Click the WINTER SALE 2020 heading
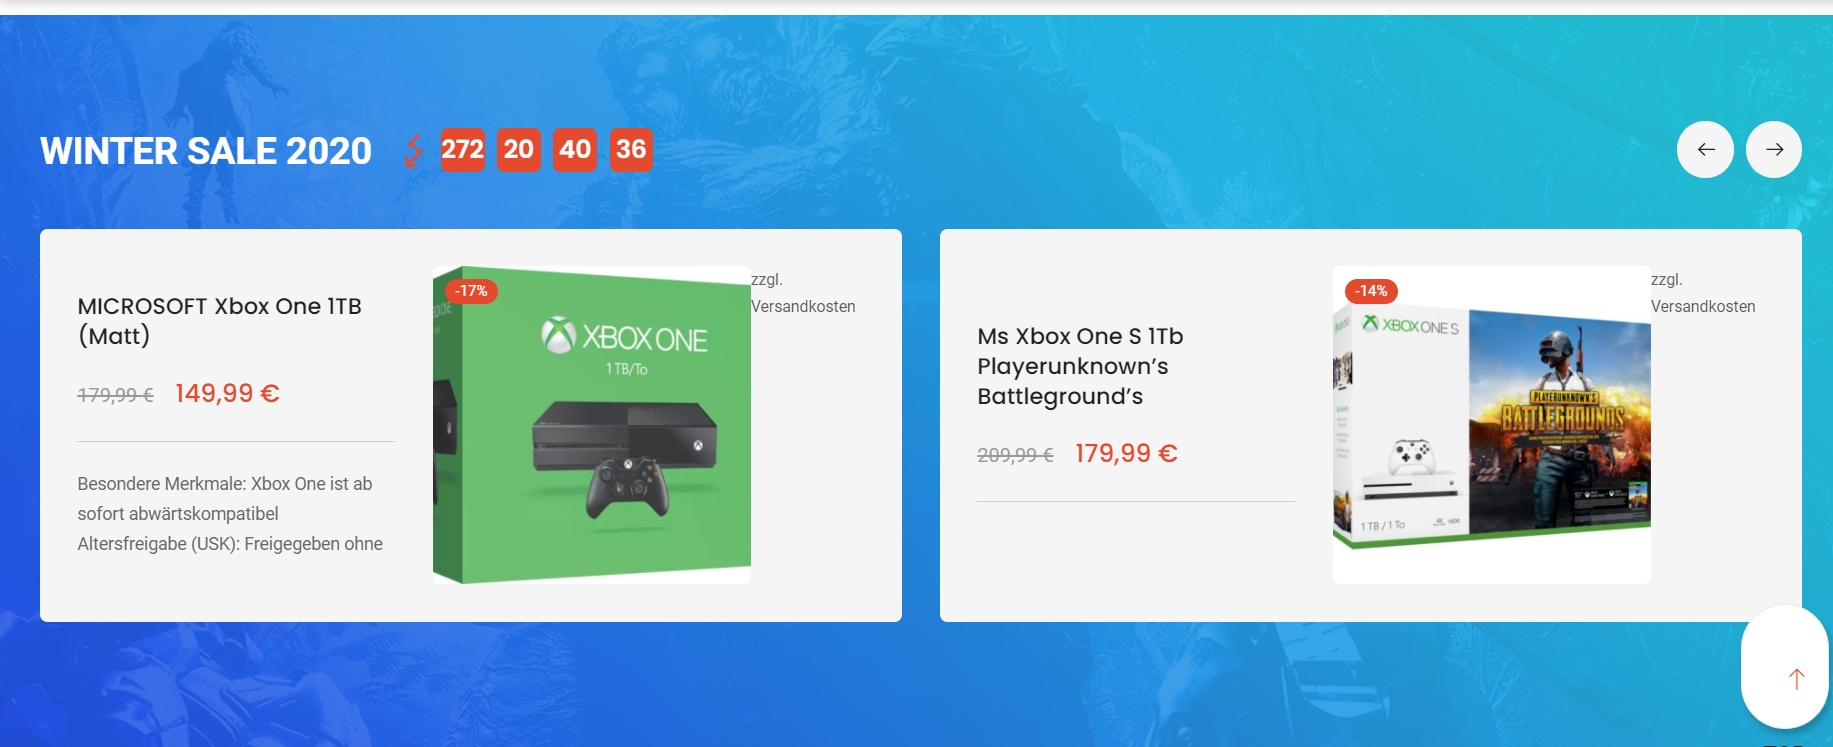 pyautogui.click(x=206, y=151)
